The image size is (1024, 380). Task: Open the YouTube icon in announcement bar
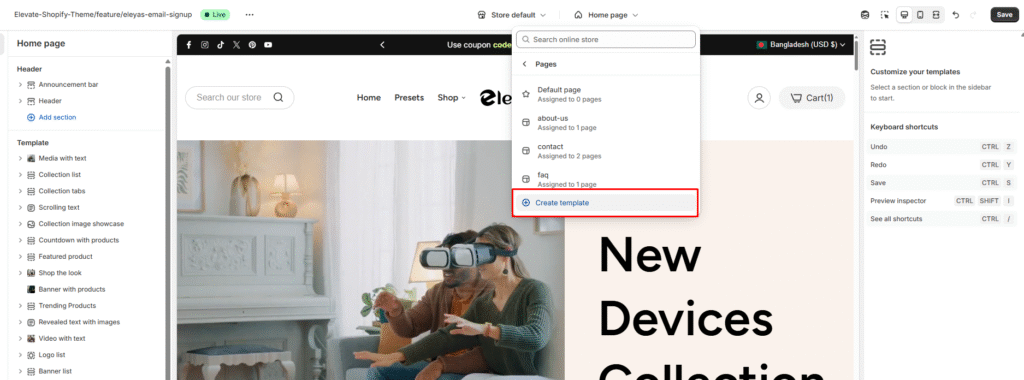click(268, 44)
